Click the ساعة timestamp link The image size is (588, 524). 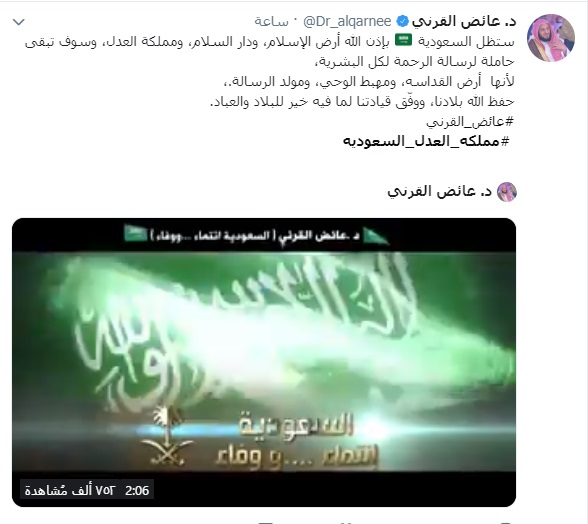click(x=272, y=22)
